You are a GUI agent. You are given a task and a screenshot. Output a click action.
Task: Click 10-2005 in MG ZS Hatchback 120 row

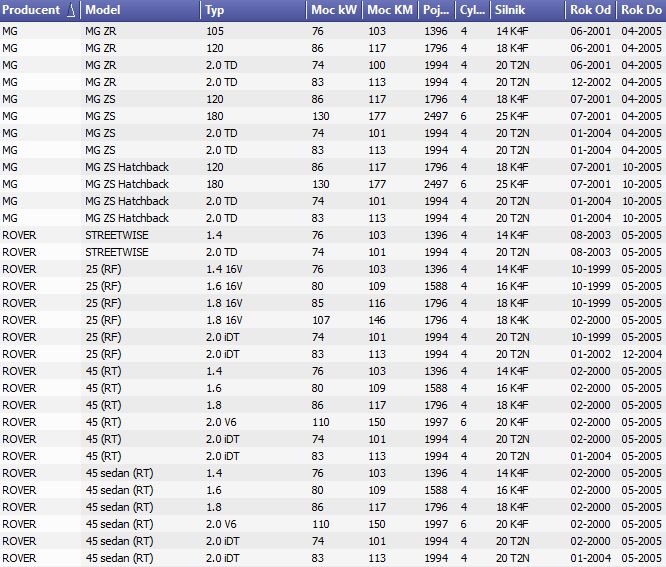tap(642, 167)
